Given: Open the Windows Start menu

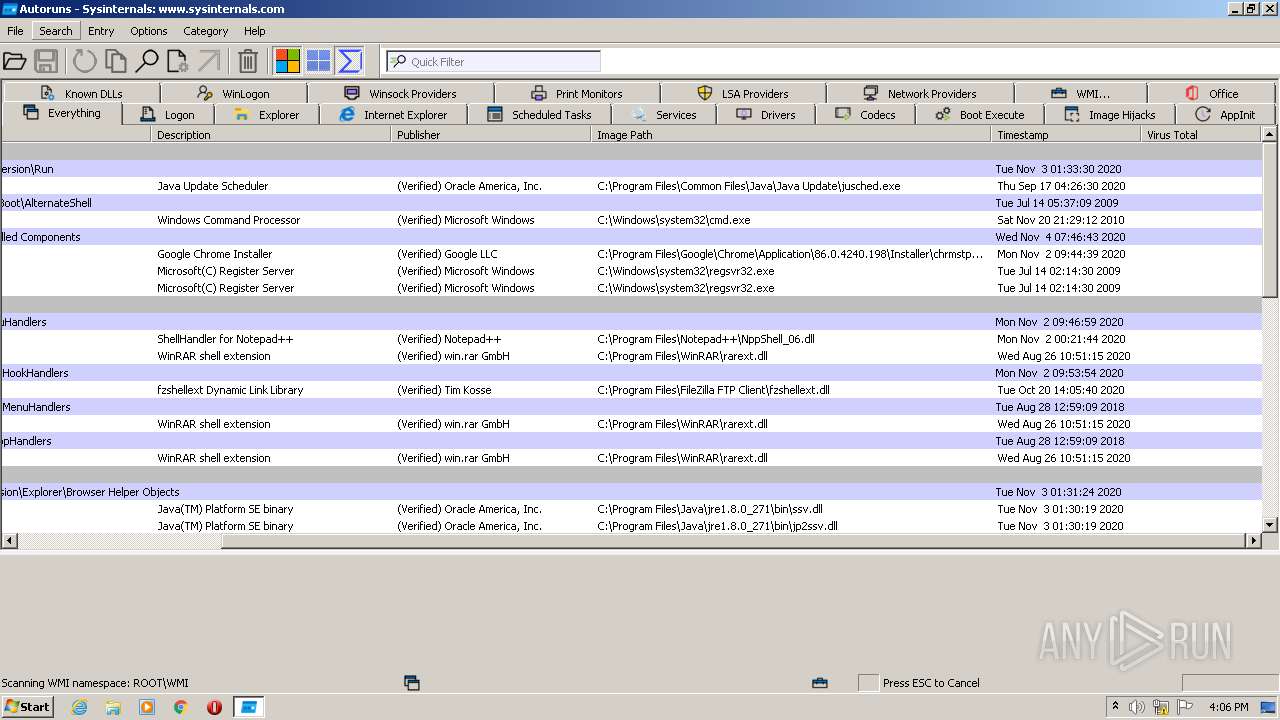Looking at the screenshot, I should [28, 706].
